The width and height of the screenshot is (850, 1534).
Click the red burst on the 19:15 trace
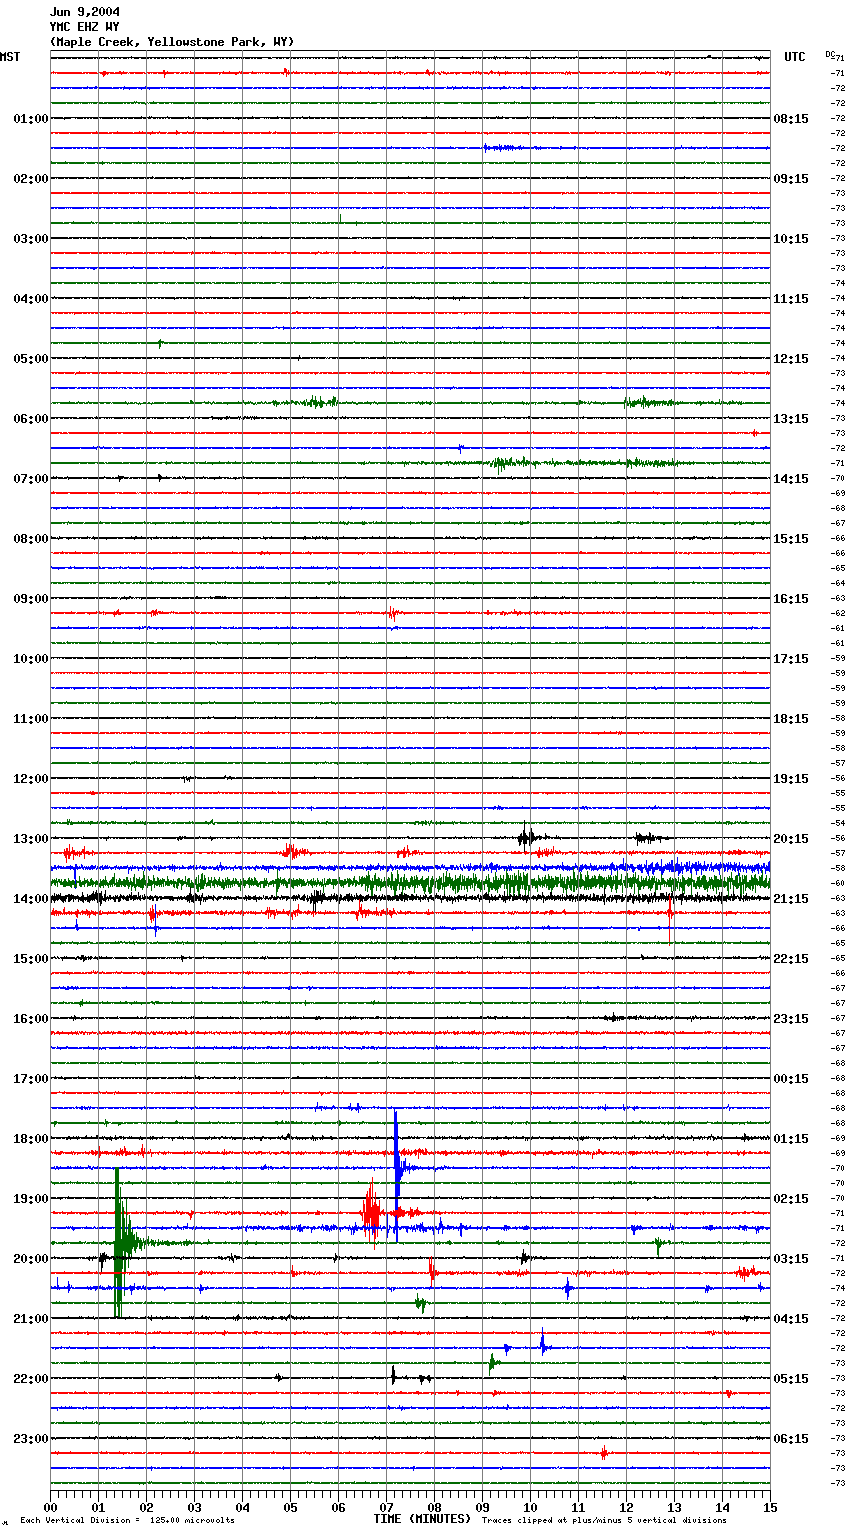tap(370, 1213)
